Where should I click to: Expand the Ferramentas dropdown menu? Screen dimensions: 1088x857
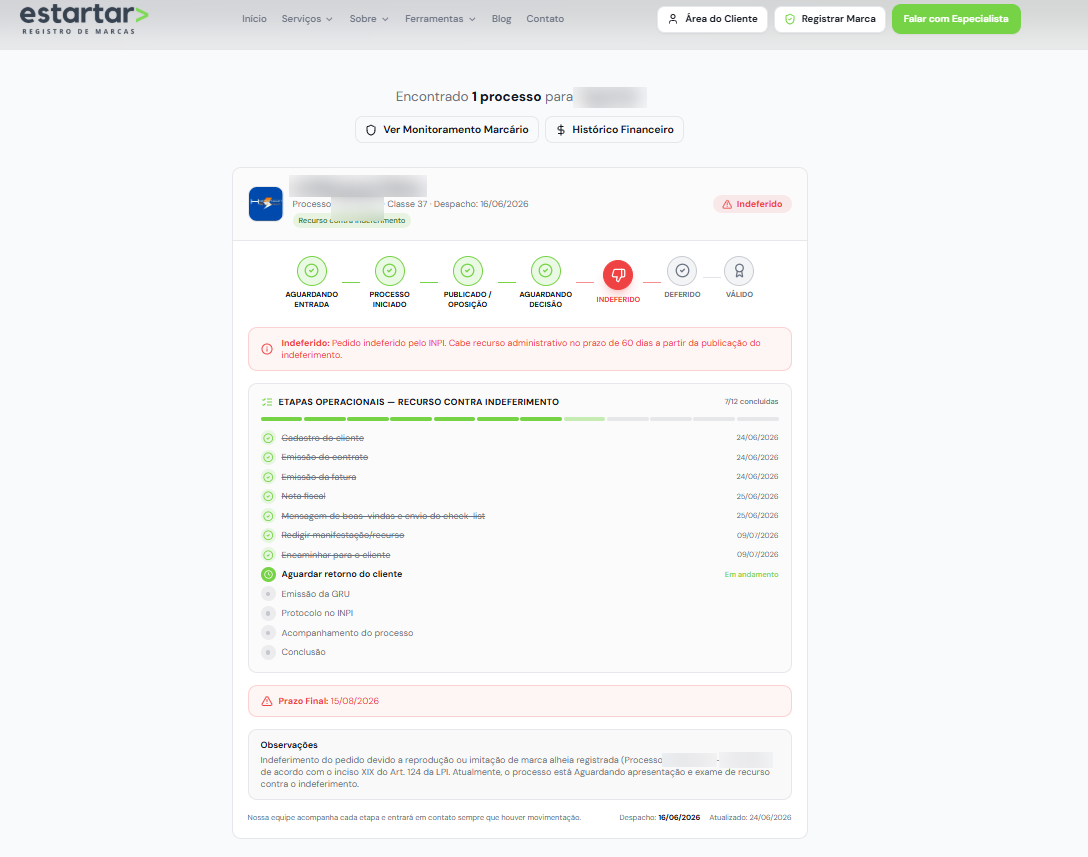tap(440, 19)
